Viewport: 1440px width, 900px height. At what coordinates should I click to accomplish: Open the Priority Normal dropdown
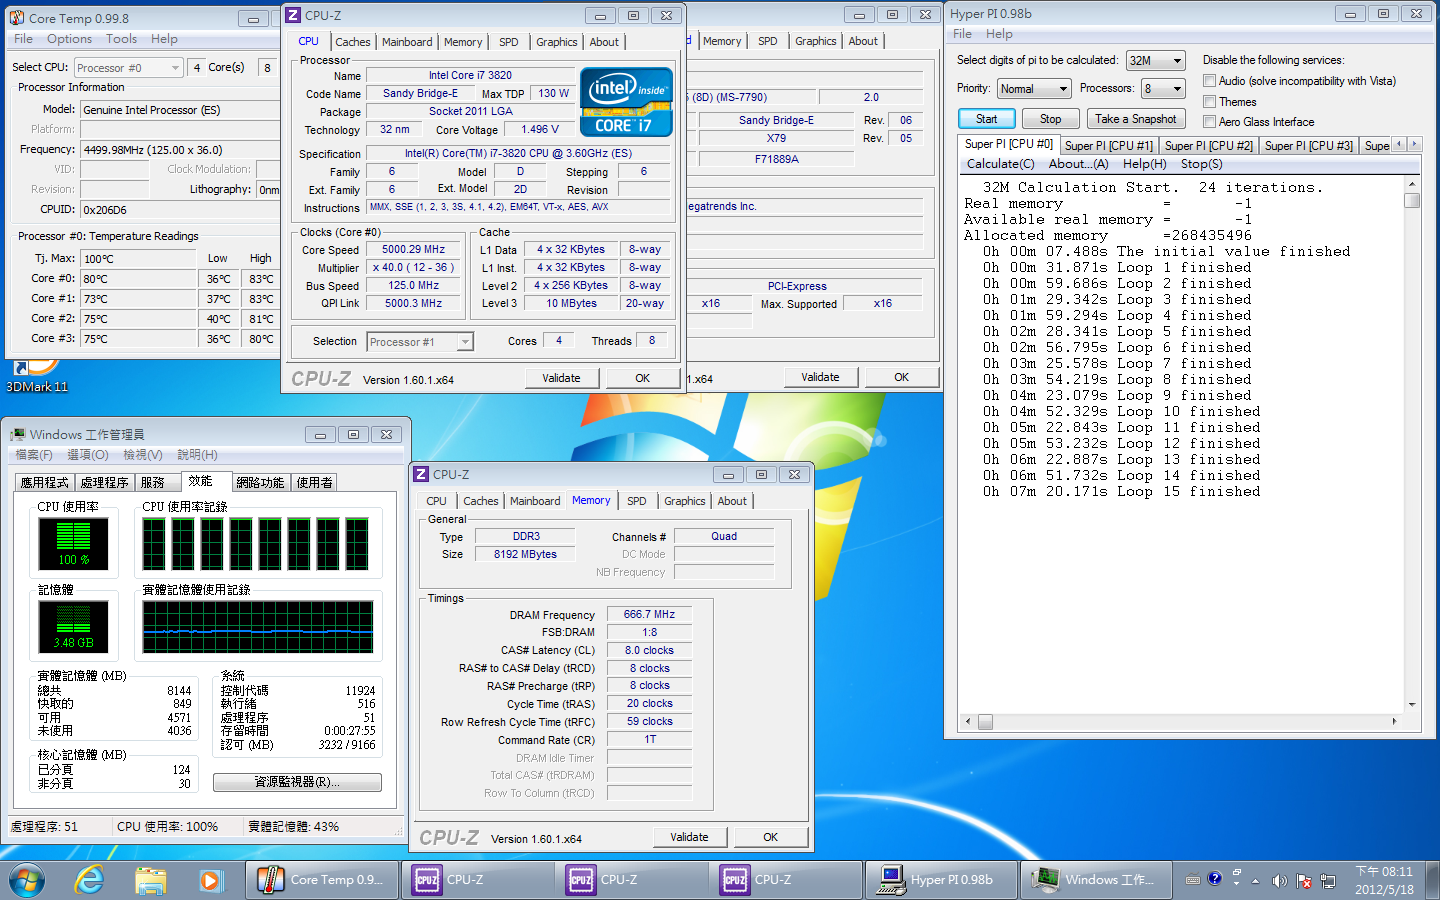click(1035, 88)
